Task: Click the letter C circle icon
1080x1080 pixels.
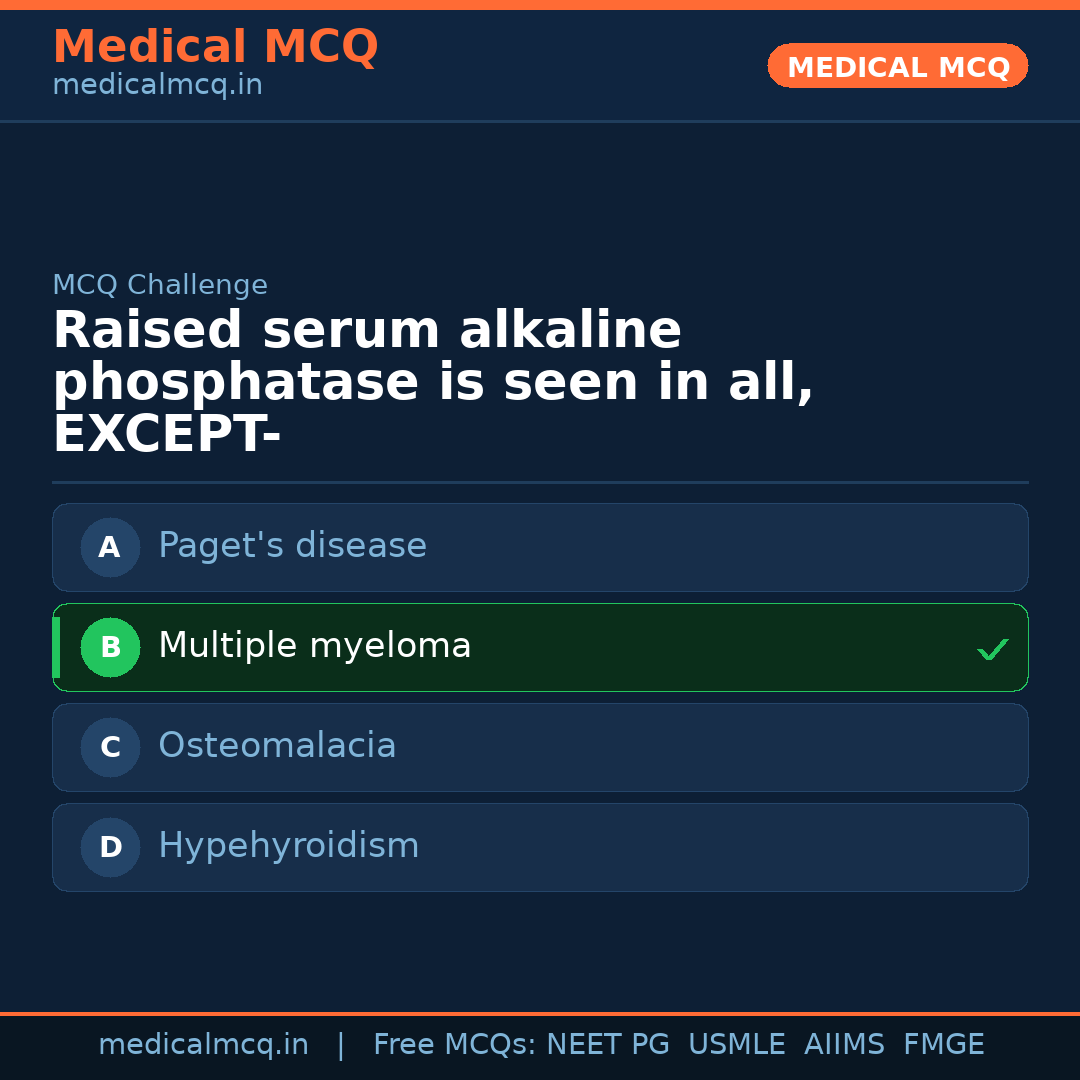Action: click(110, 747)
